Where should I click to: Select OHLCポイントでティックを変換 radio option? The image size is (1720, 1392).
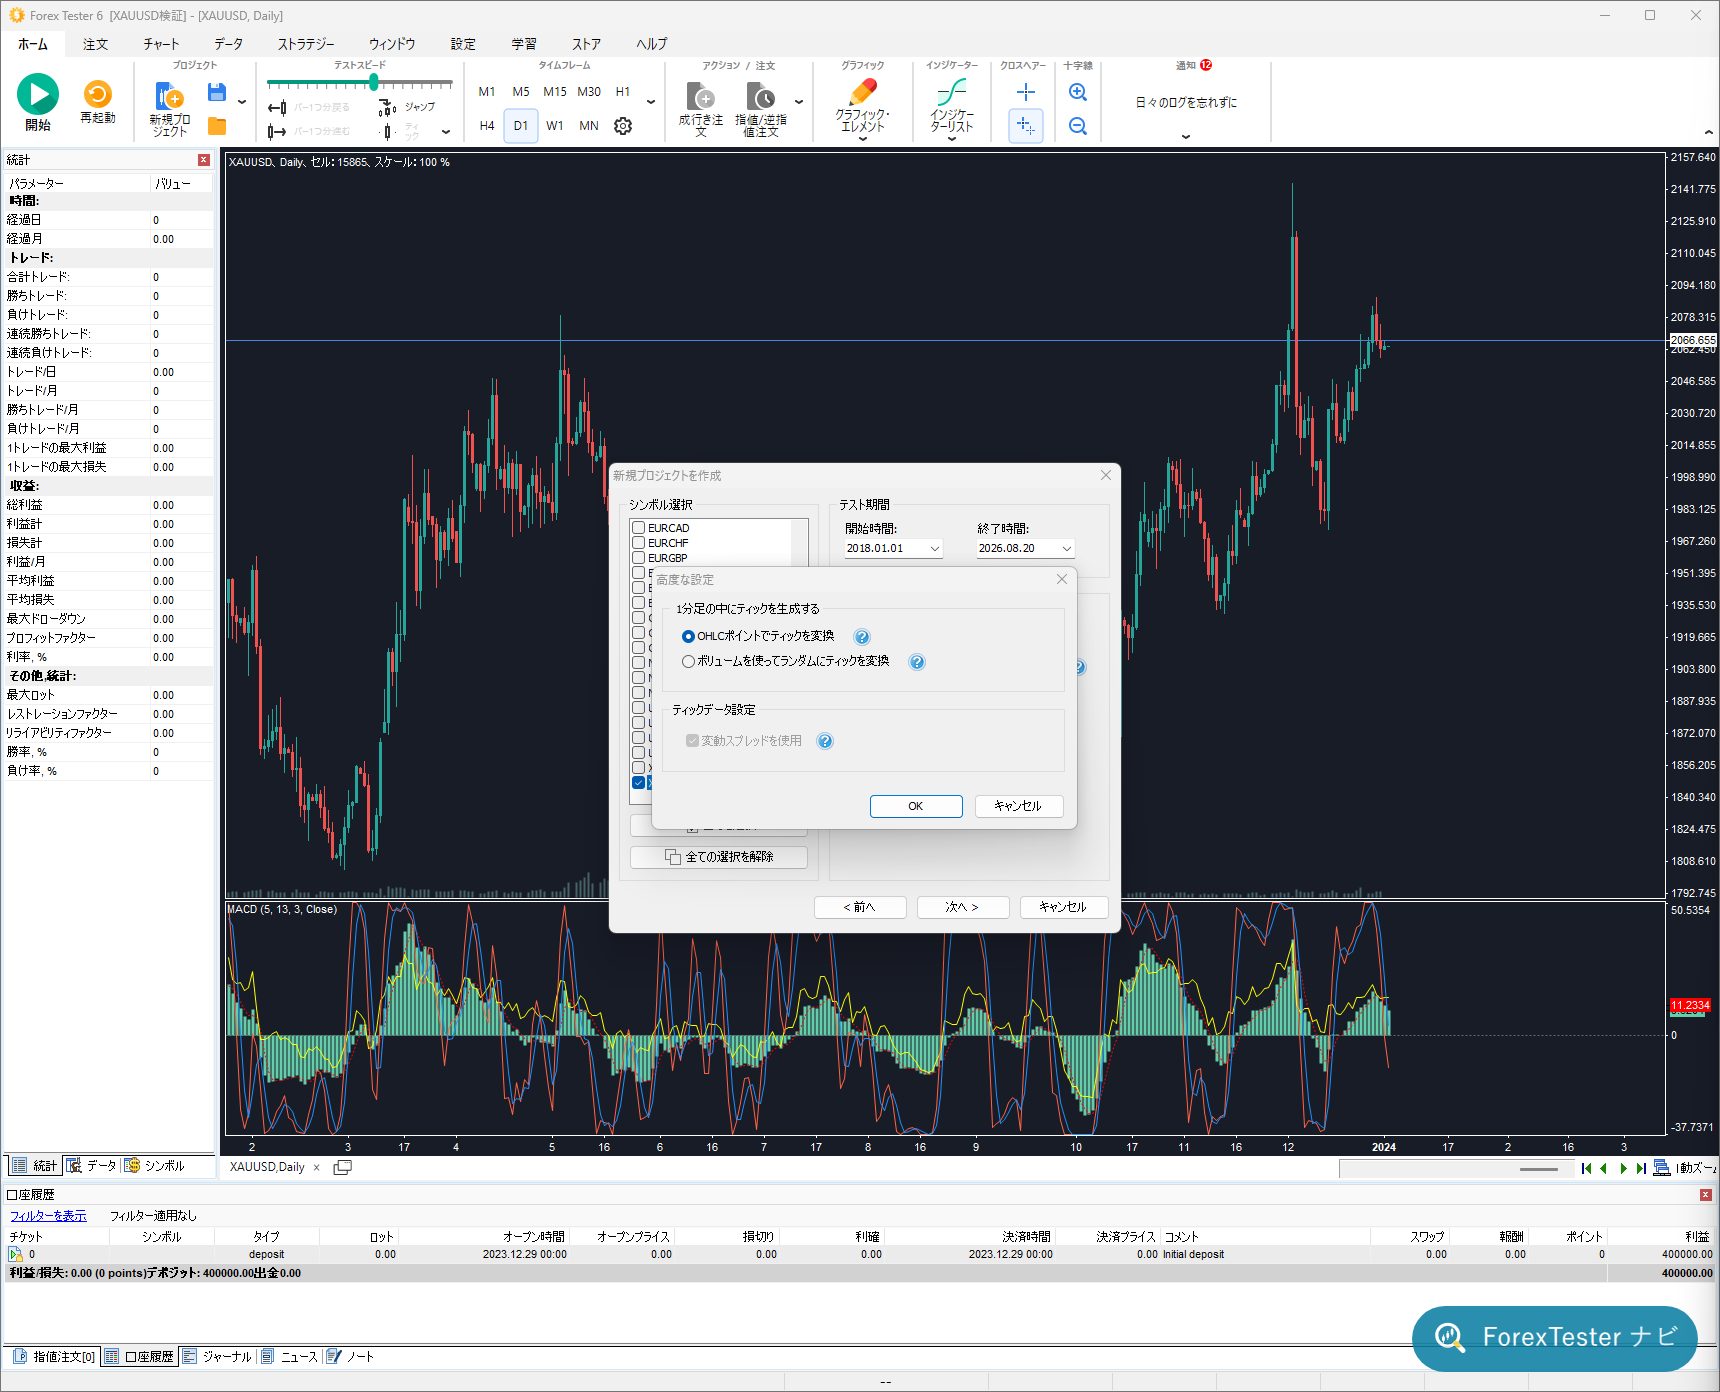click(688, 637)
